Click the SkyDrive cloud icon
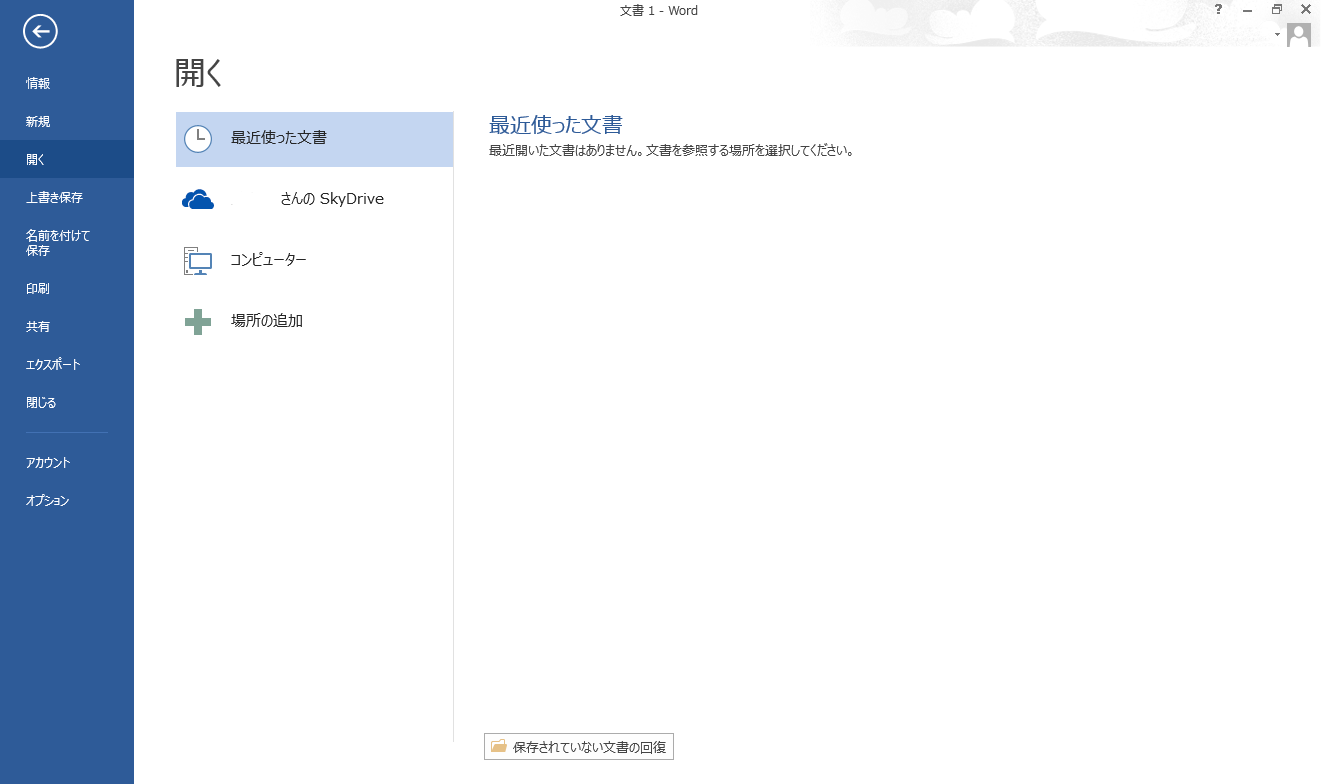1321x784 pixels. (198, 200)
